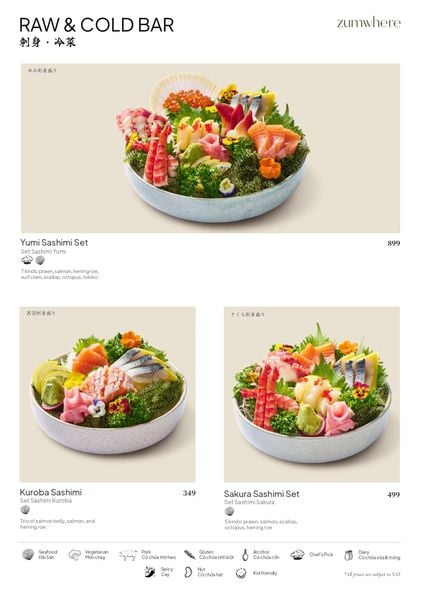The width and height of the screenshot is (425, 600).
Task: Select the Yumi Sashimi Set title
Action: click(x=54, y=242)
